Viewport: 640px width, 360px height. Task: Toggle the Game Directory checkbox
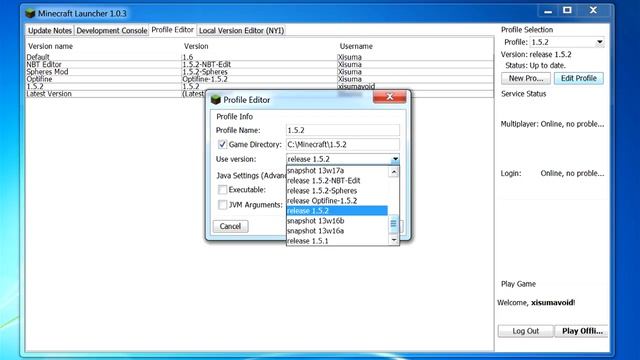(222, 144)
